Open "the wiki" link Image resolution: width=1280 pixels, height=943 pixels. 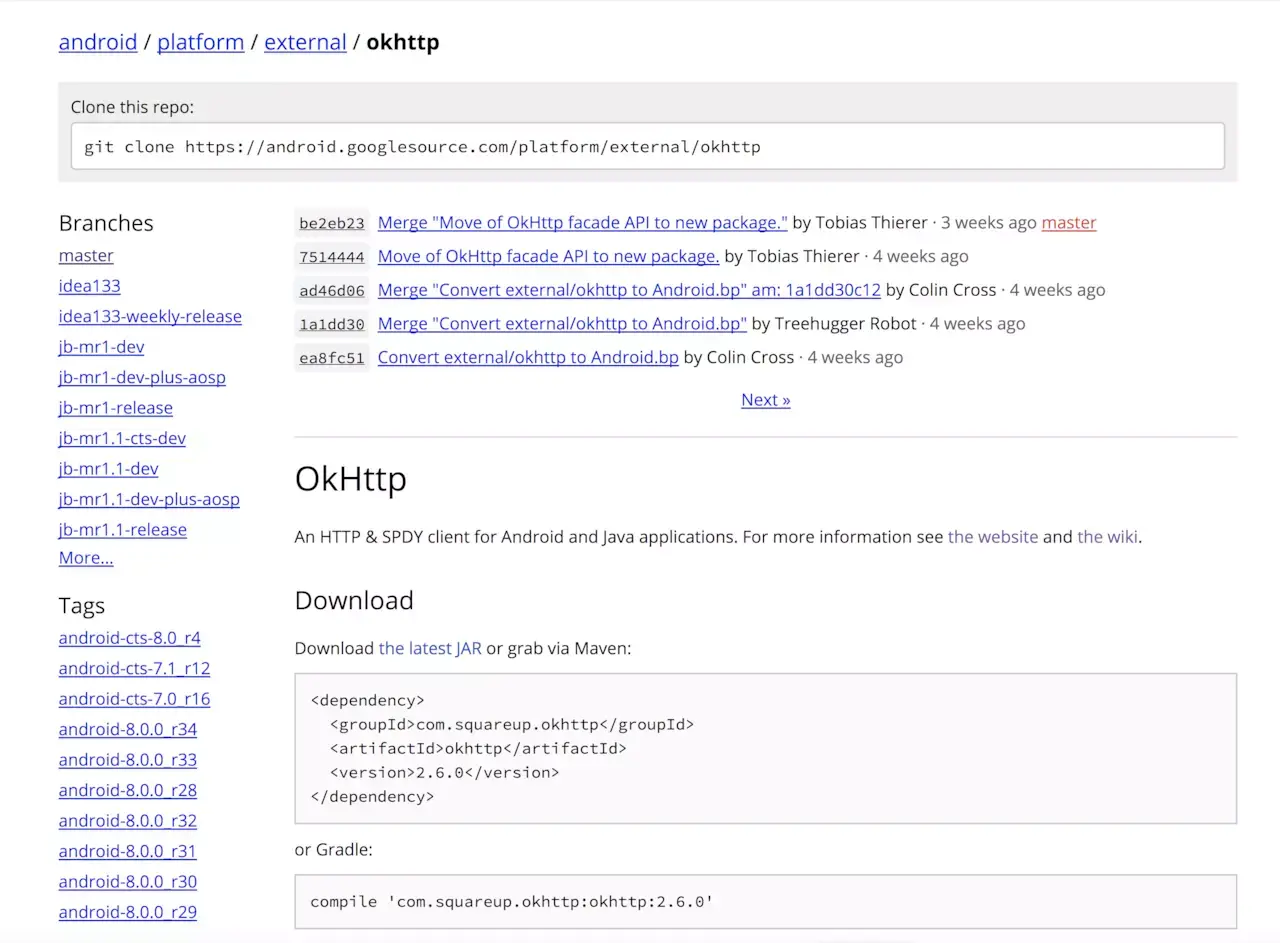coord(1107,537)
